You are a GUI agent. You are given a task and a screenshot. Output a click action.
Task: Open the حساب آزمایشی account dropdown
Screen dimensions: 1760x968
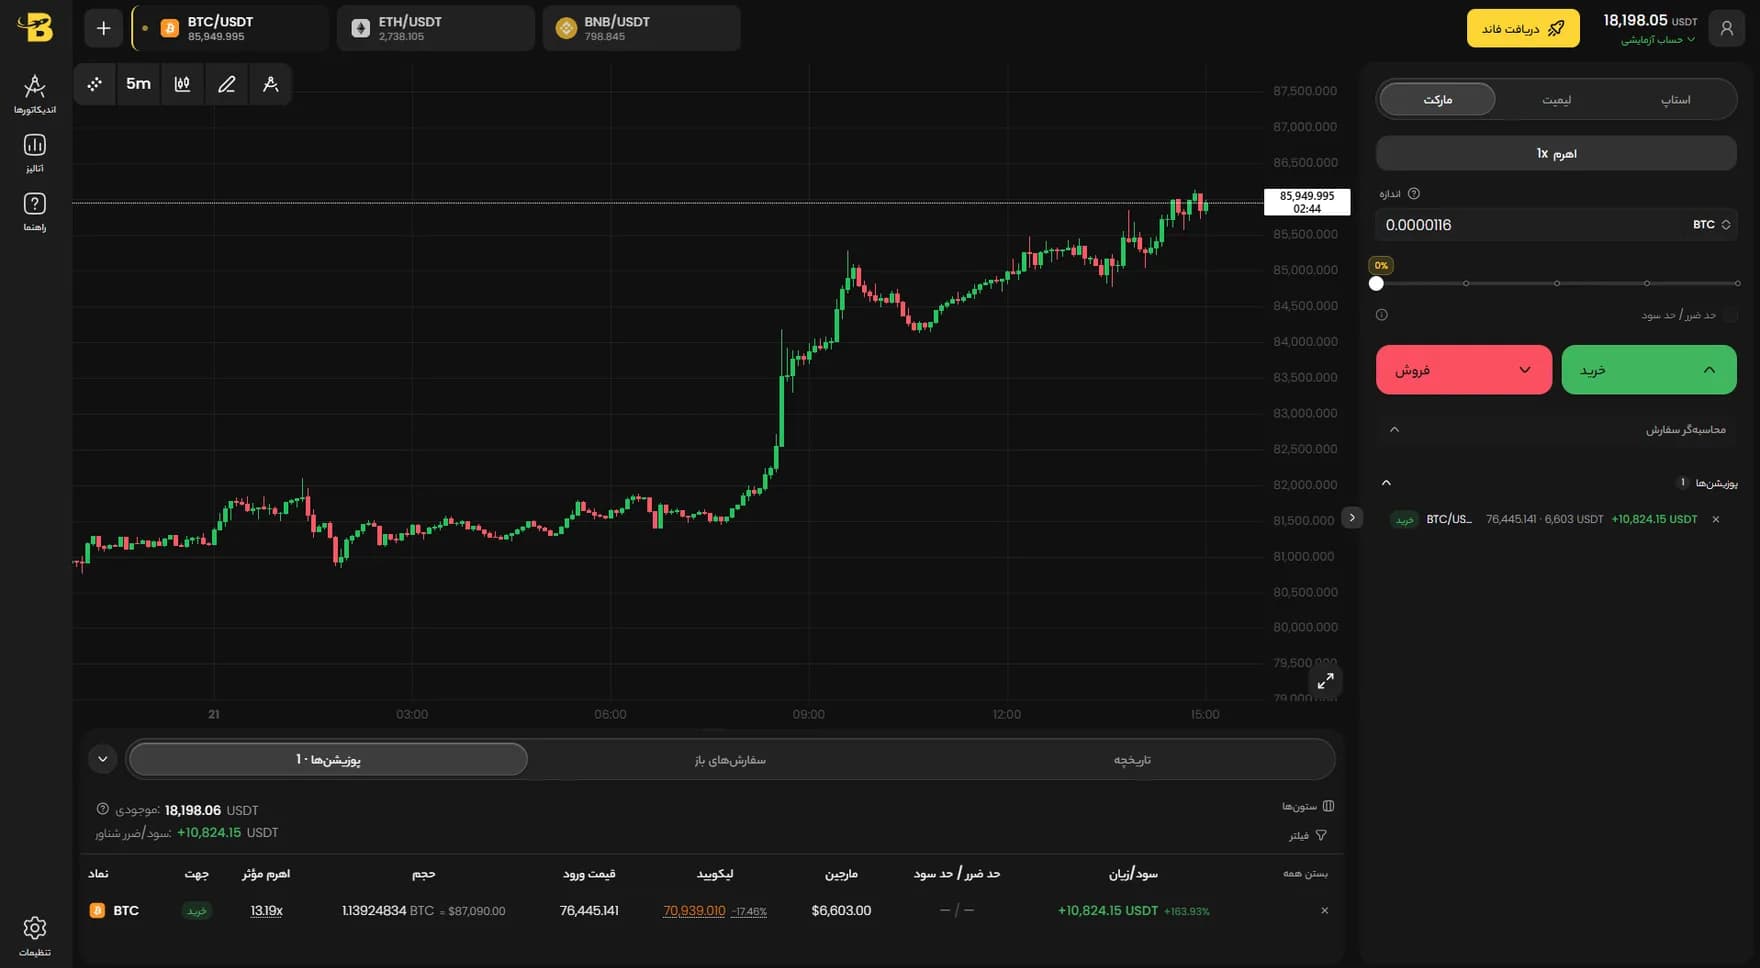click(1658, 40)
